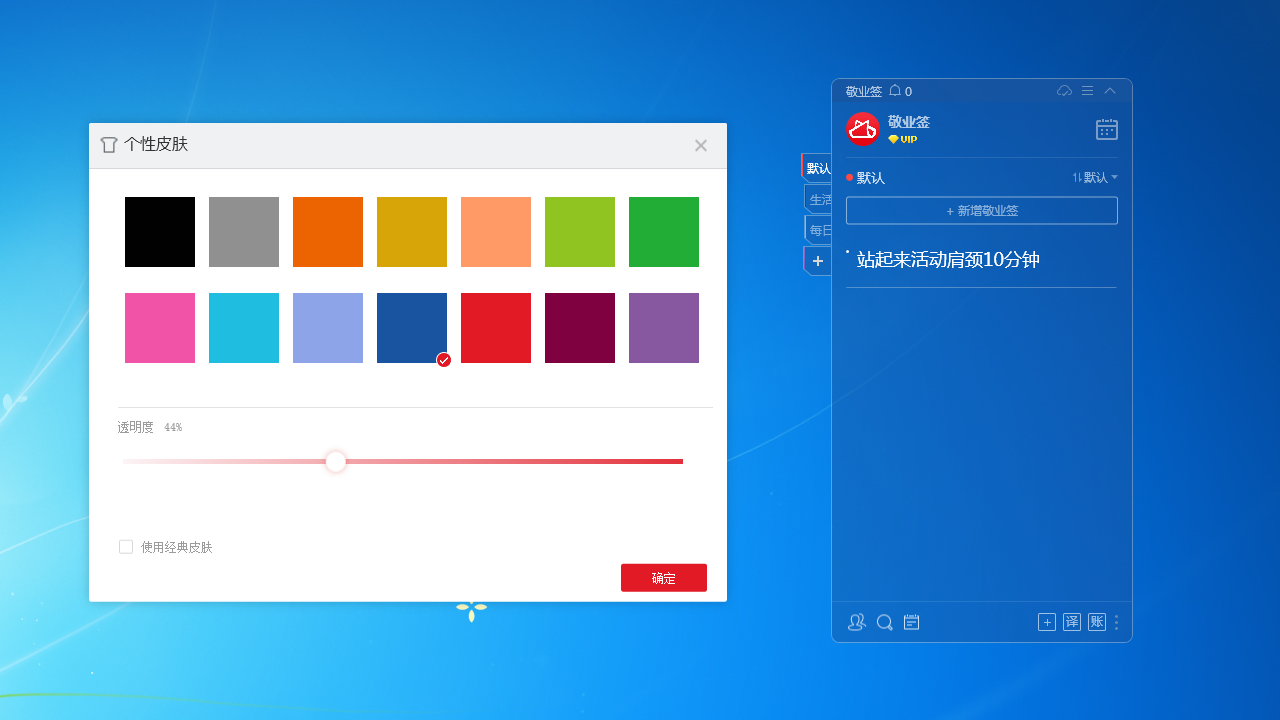The width and height of the screenshot is (1280, 720).
Task: Click the memo list icon at the bottom
Action: pyautogui.click(x=911, y=622)
